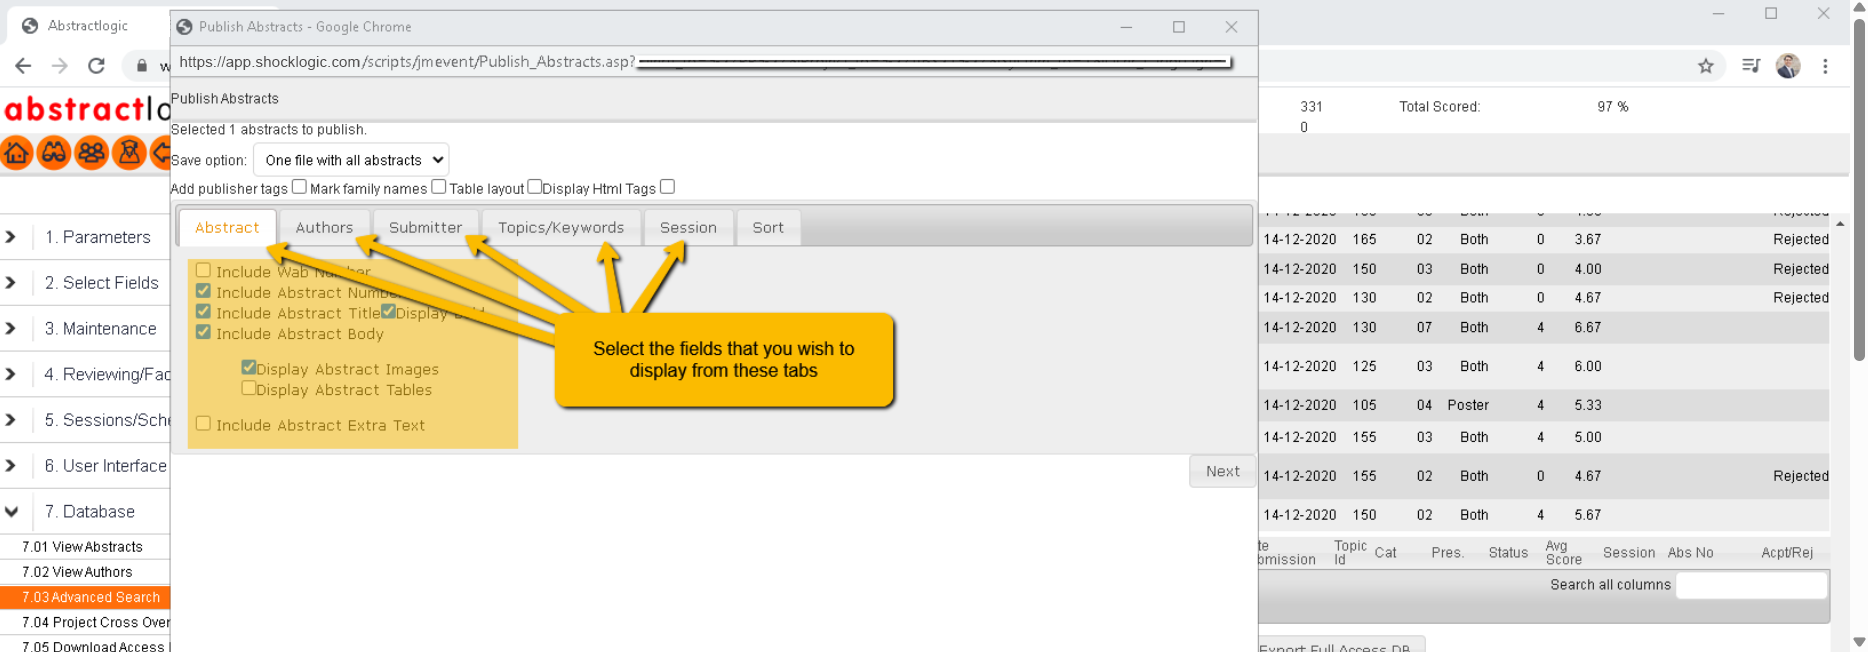
Task: Open the Sort tab
Action: click(x=768, y=228)
